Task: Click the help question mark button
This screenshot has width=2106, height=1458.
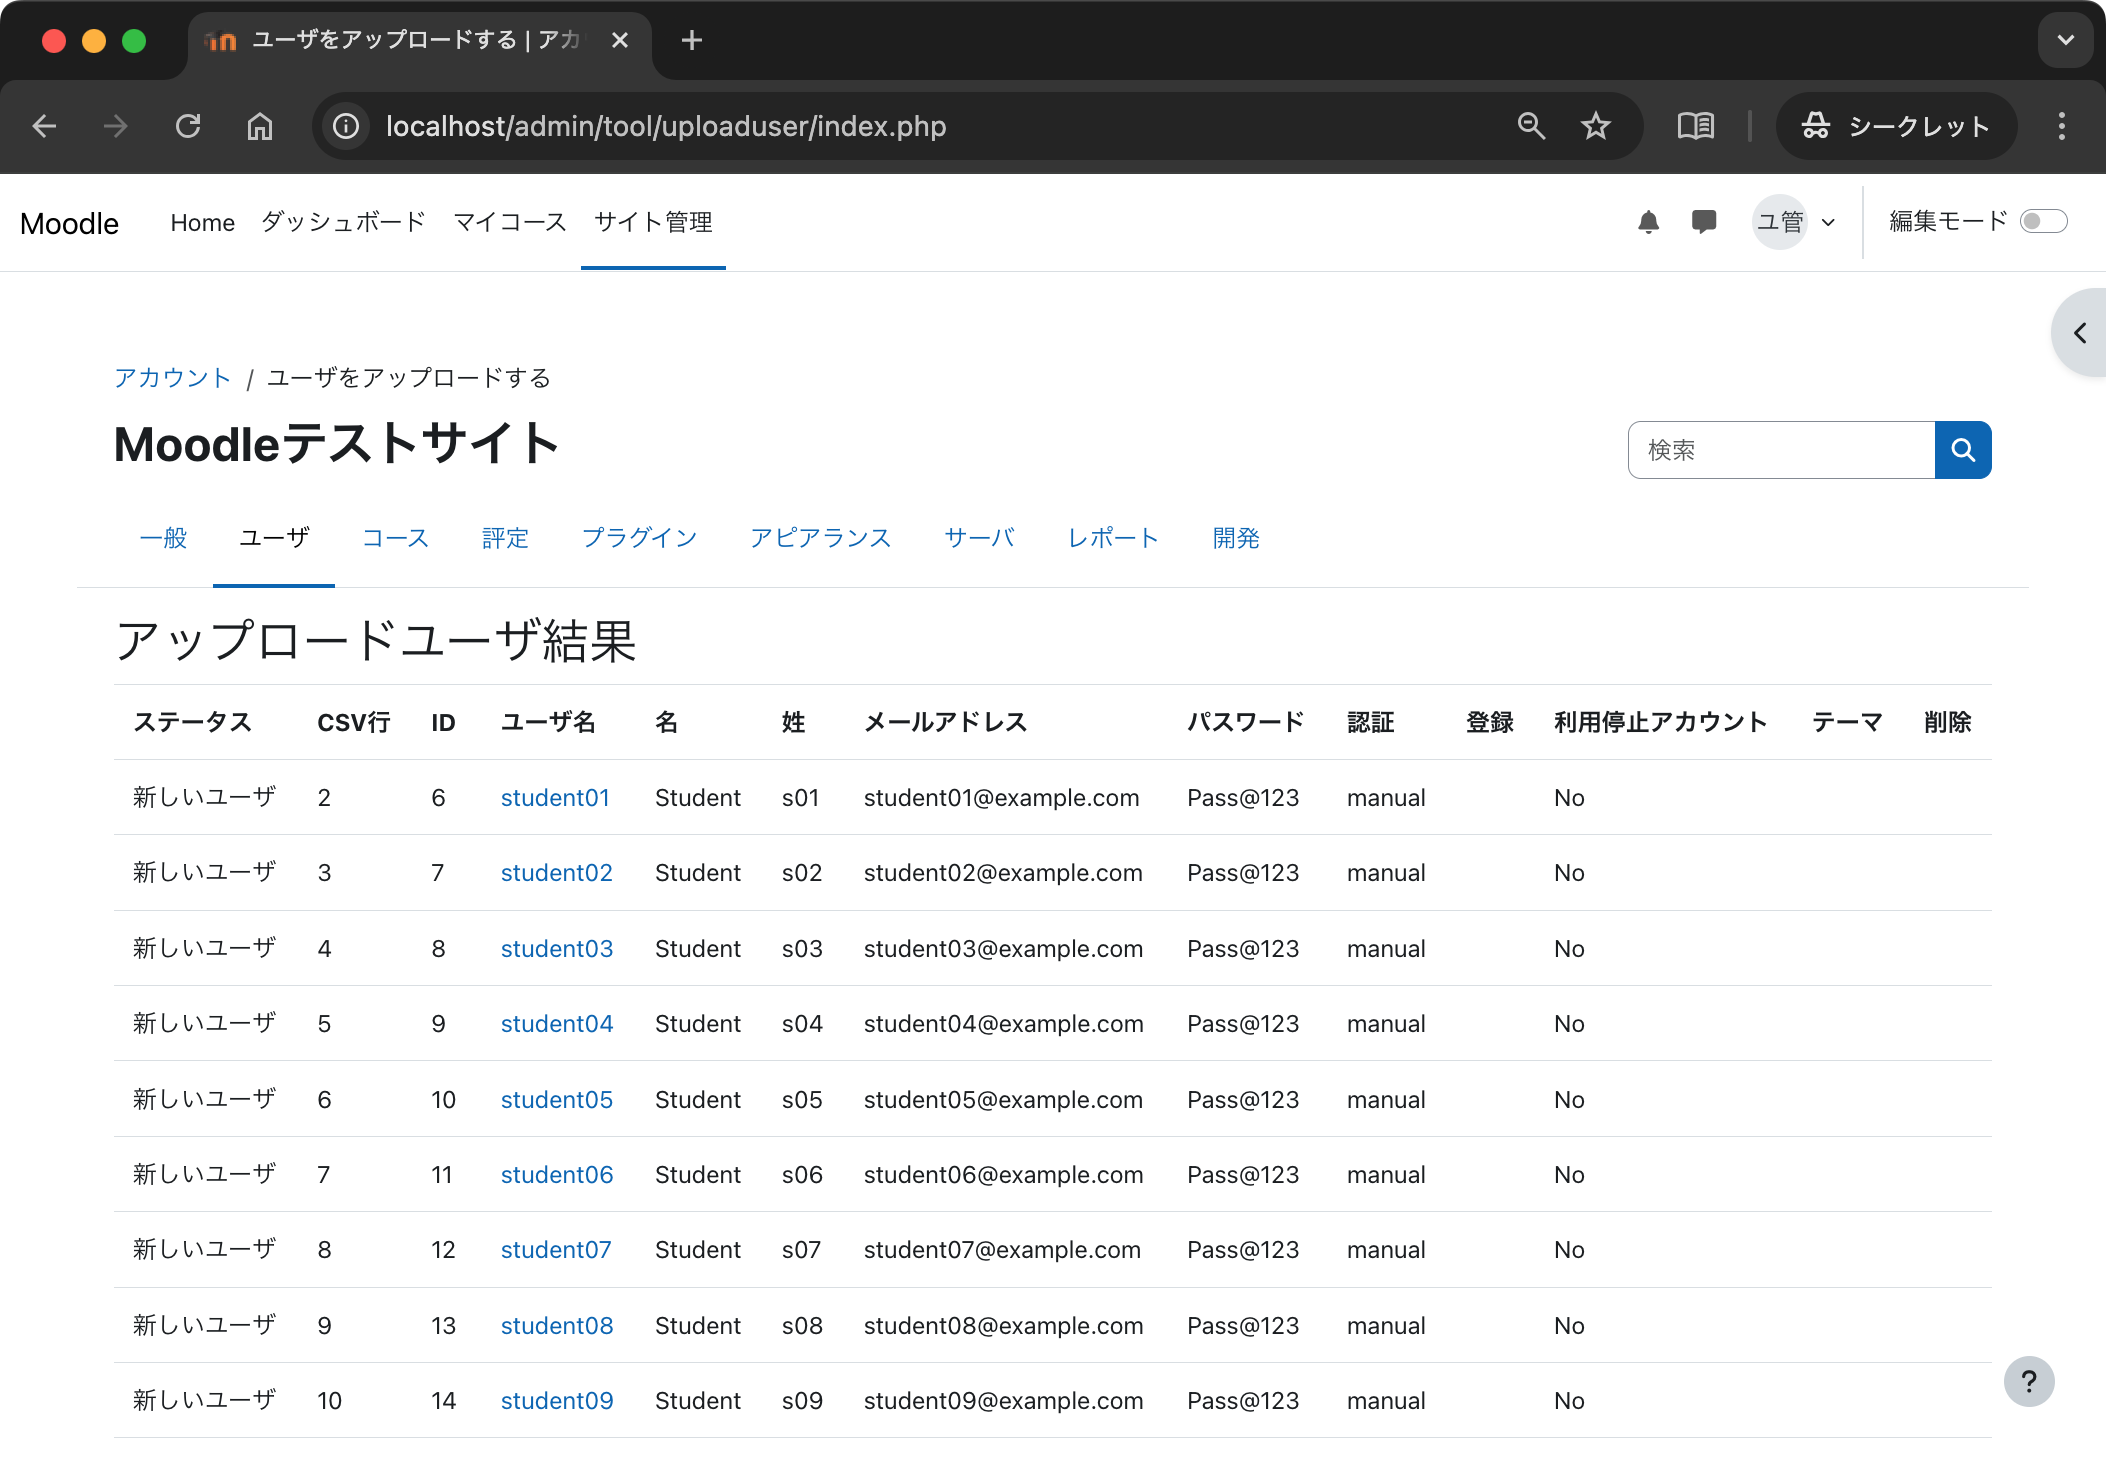Action: [x=2028, y=1381]
